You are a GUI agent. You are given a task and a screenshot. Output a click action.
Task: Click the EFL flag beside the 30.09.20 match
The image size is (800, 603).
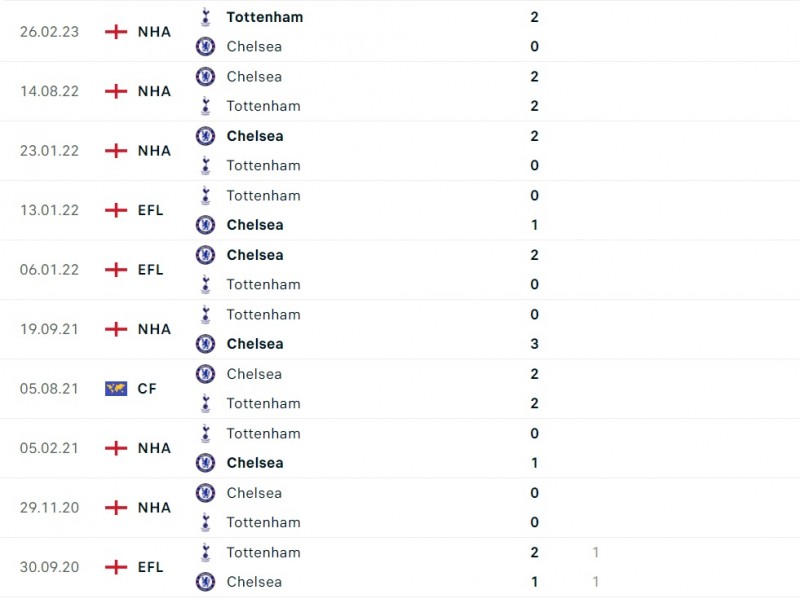click(114, 567)
